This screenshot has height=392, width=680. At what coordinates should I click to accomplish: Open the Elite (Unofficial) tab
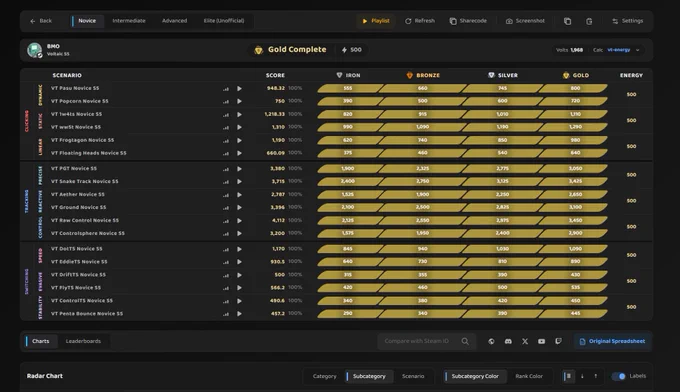[224, 21]
